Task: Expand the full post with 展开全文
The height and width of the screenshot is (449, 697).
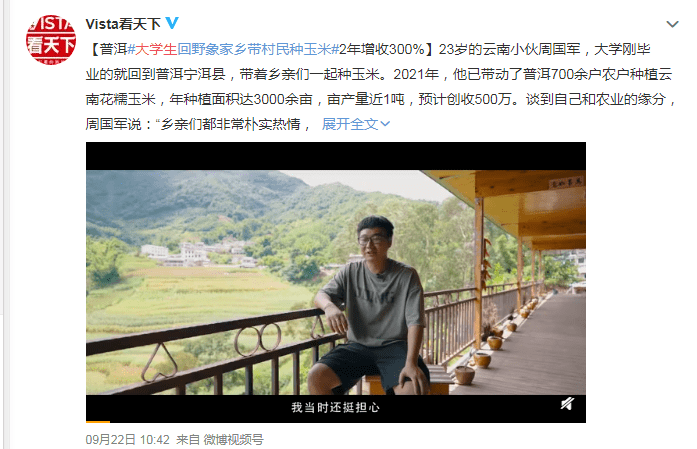Action: (x=350, y=124)
